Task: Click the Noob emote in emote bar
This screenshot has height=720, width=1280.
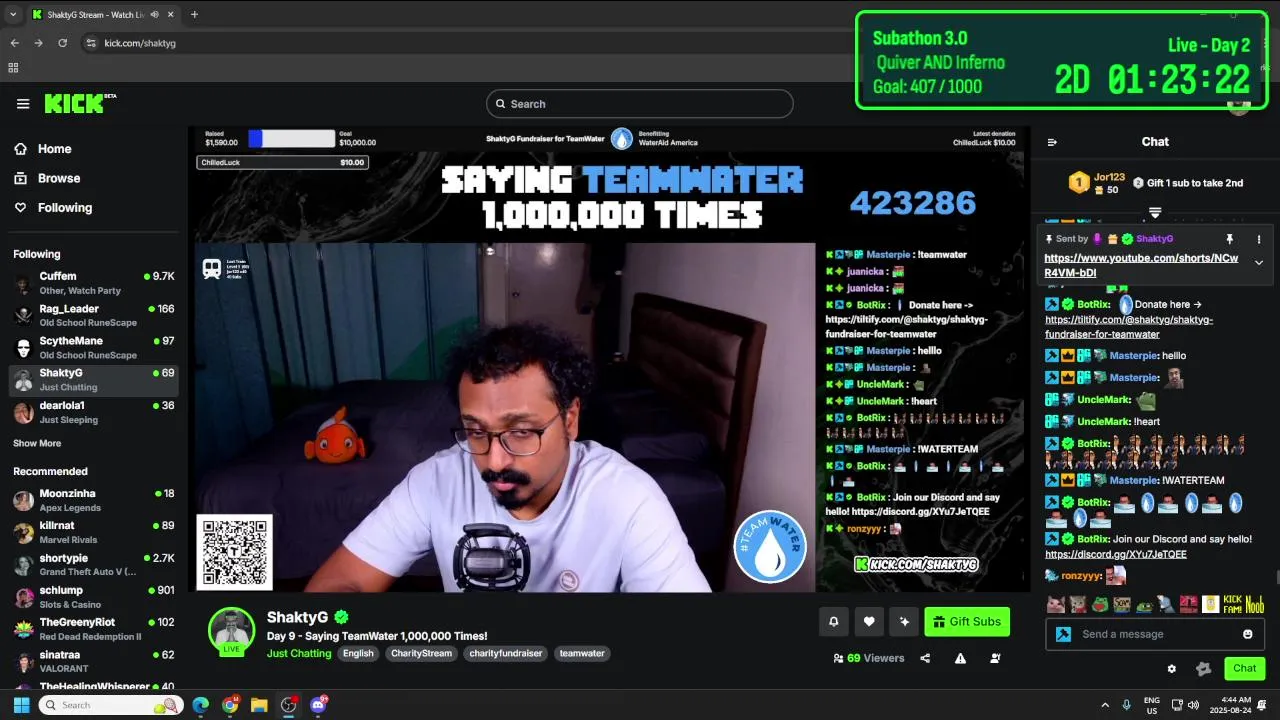Action: (x=1255, y=604)
